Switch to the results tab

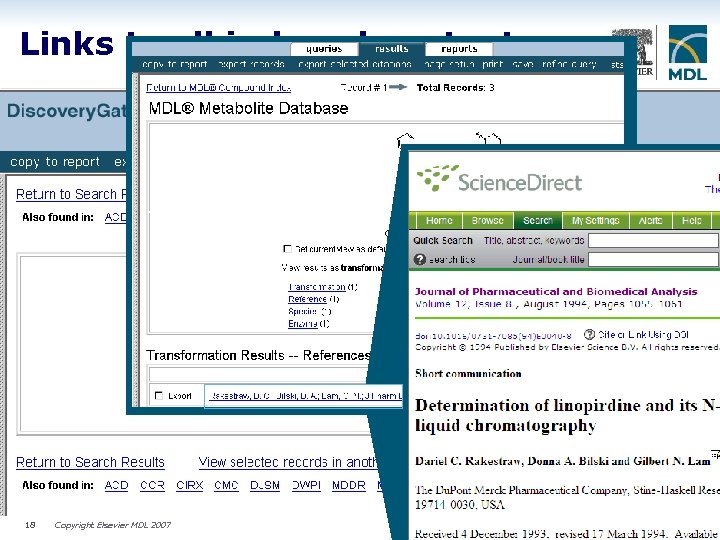coord(391,49)
